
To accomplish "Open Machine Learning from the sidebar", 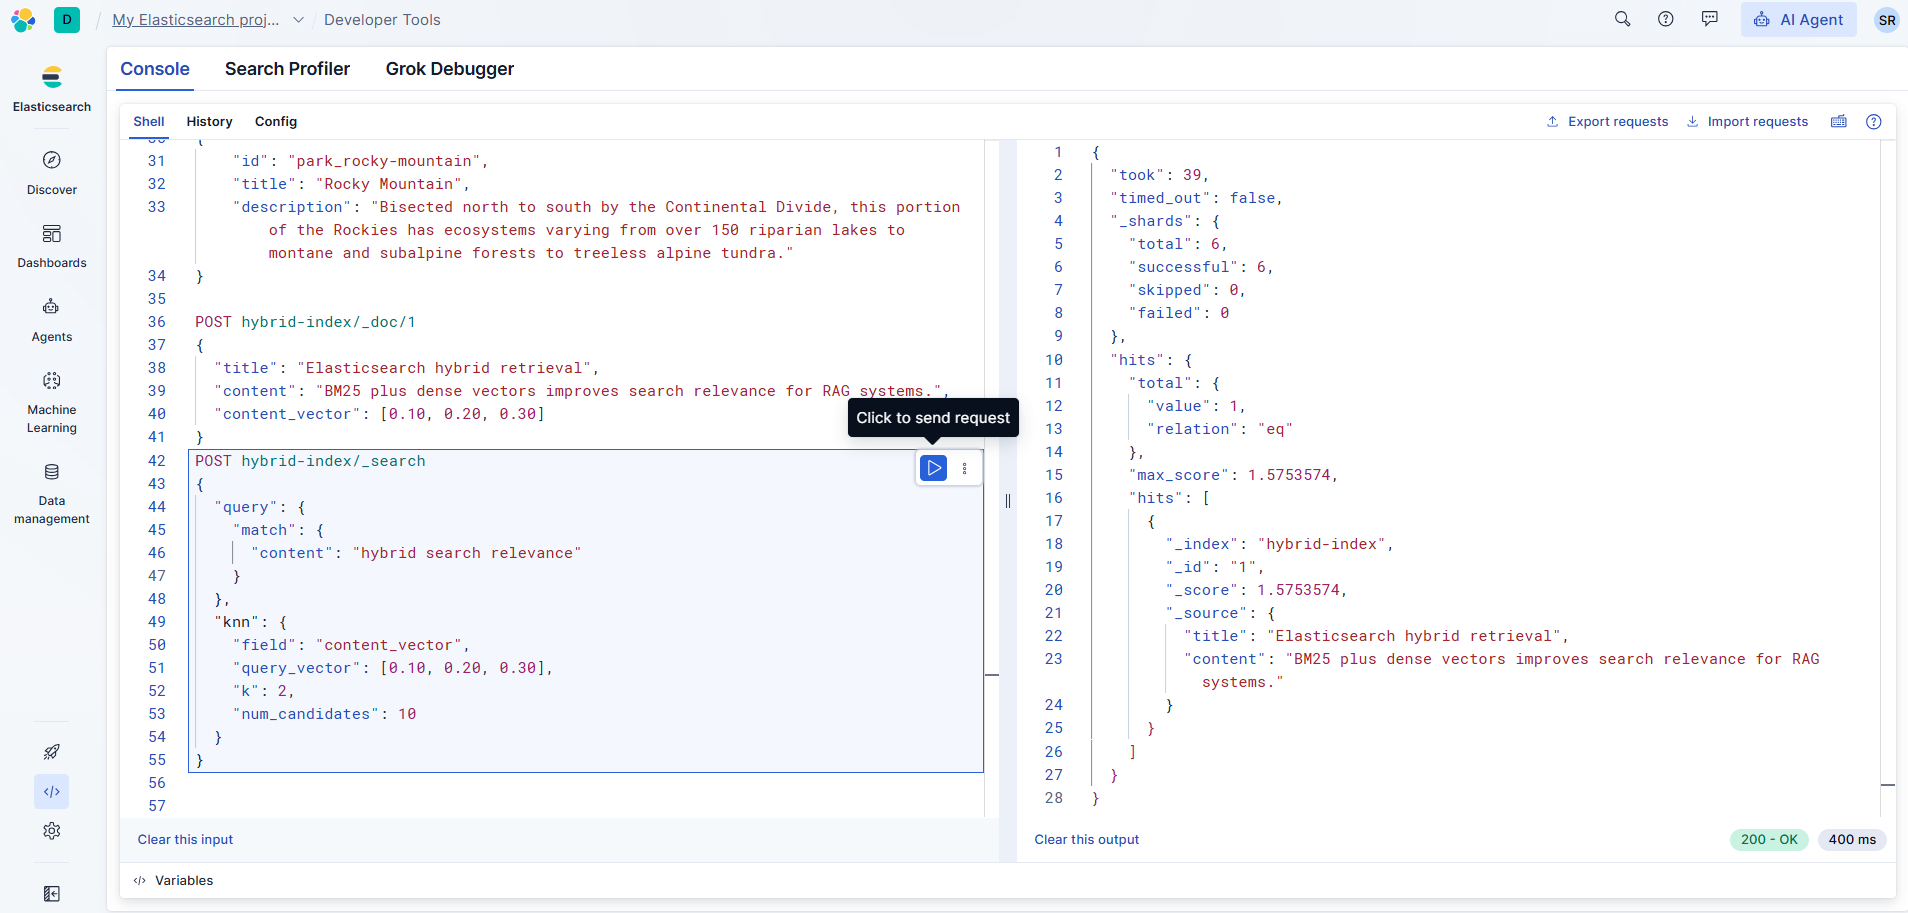I will [x=52, y=403].
